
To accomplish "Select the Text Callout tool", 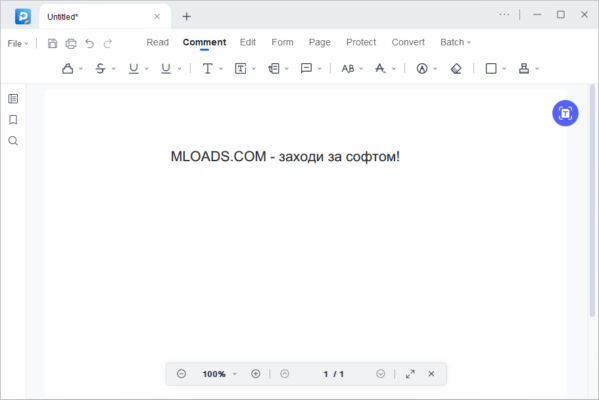I will pyautogui.click(x=274, y=68).
